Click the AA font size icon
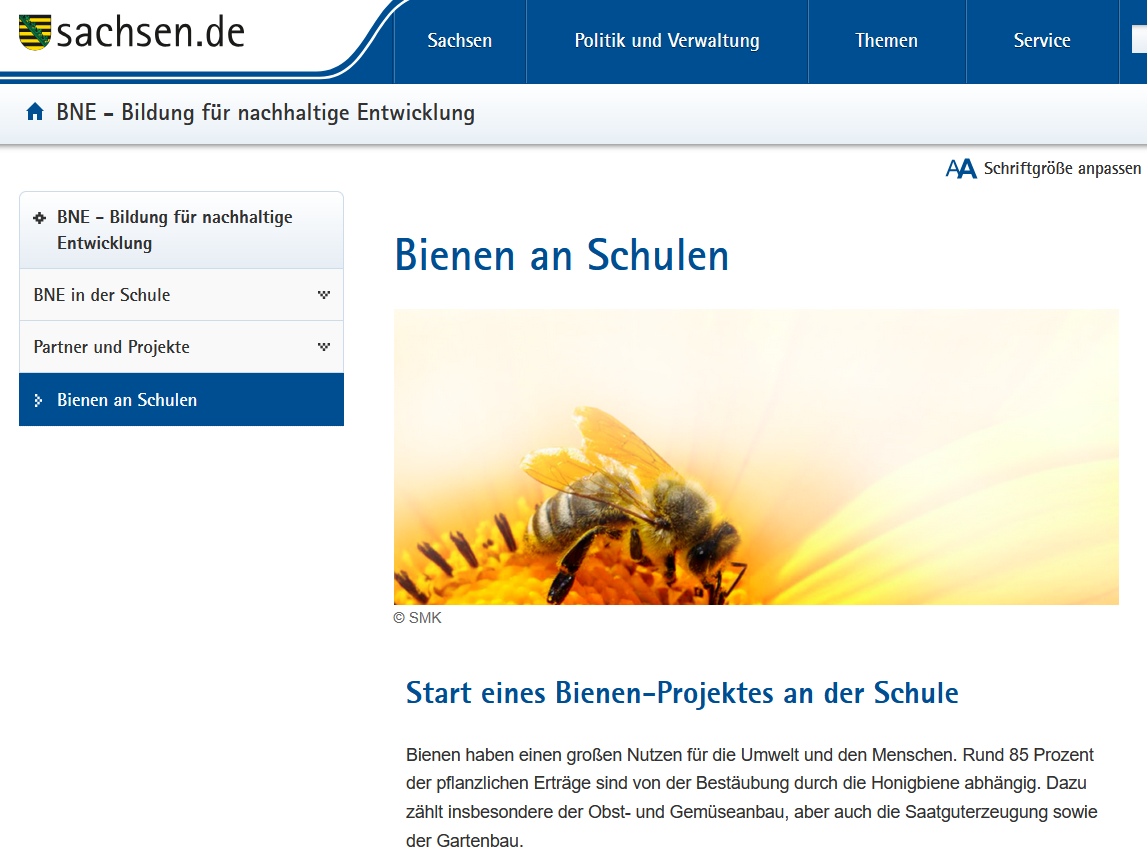 960,168
